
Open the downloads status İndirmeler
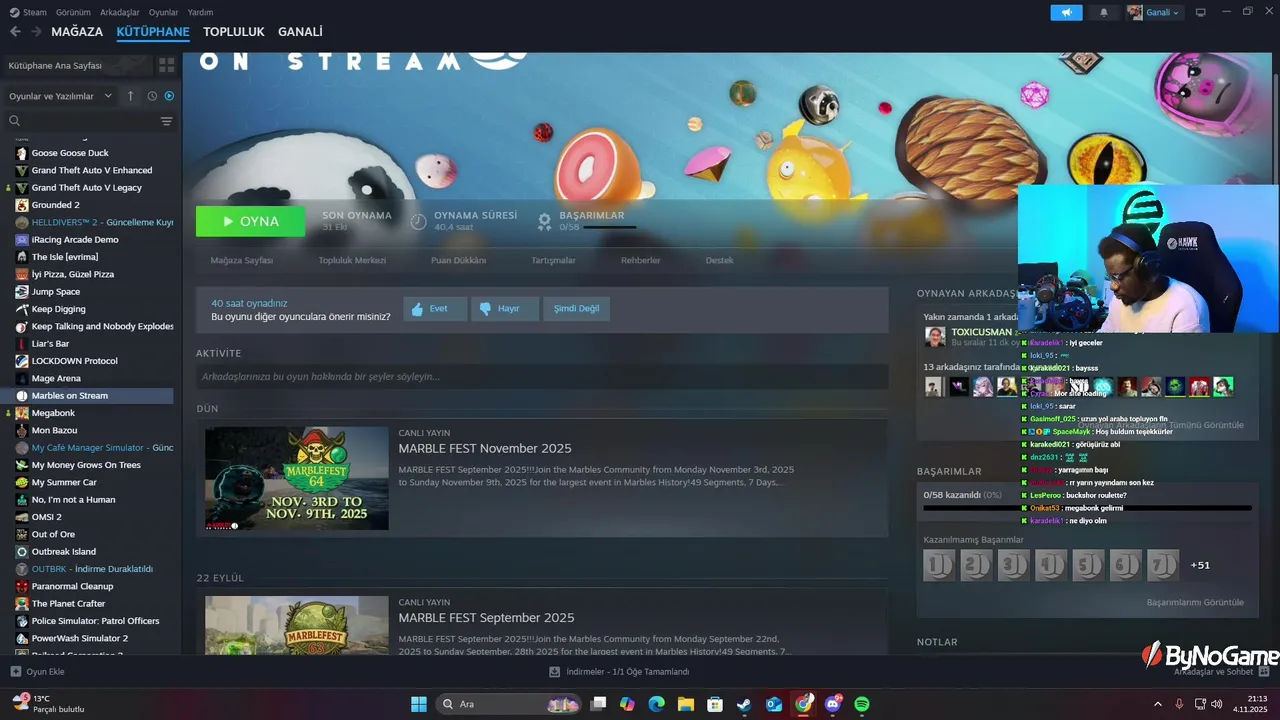619,672
